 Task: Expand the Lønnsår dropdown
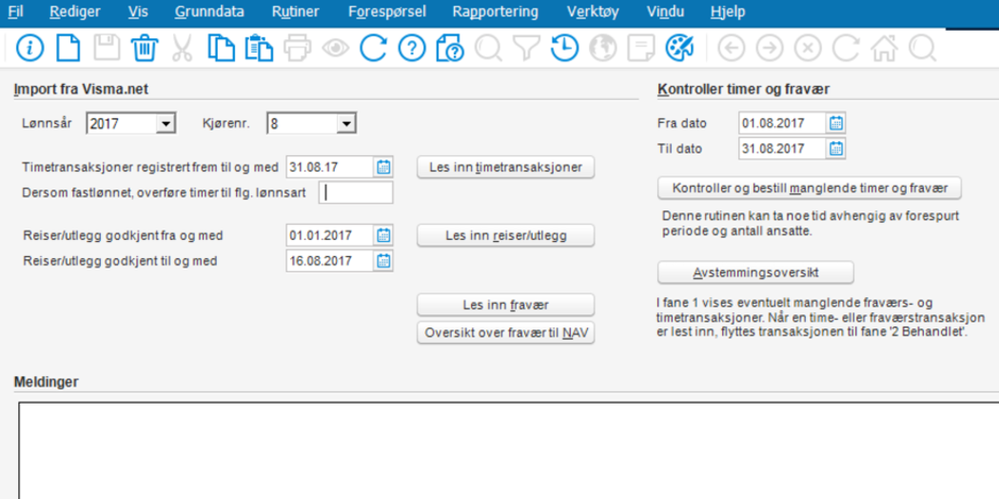166,123
